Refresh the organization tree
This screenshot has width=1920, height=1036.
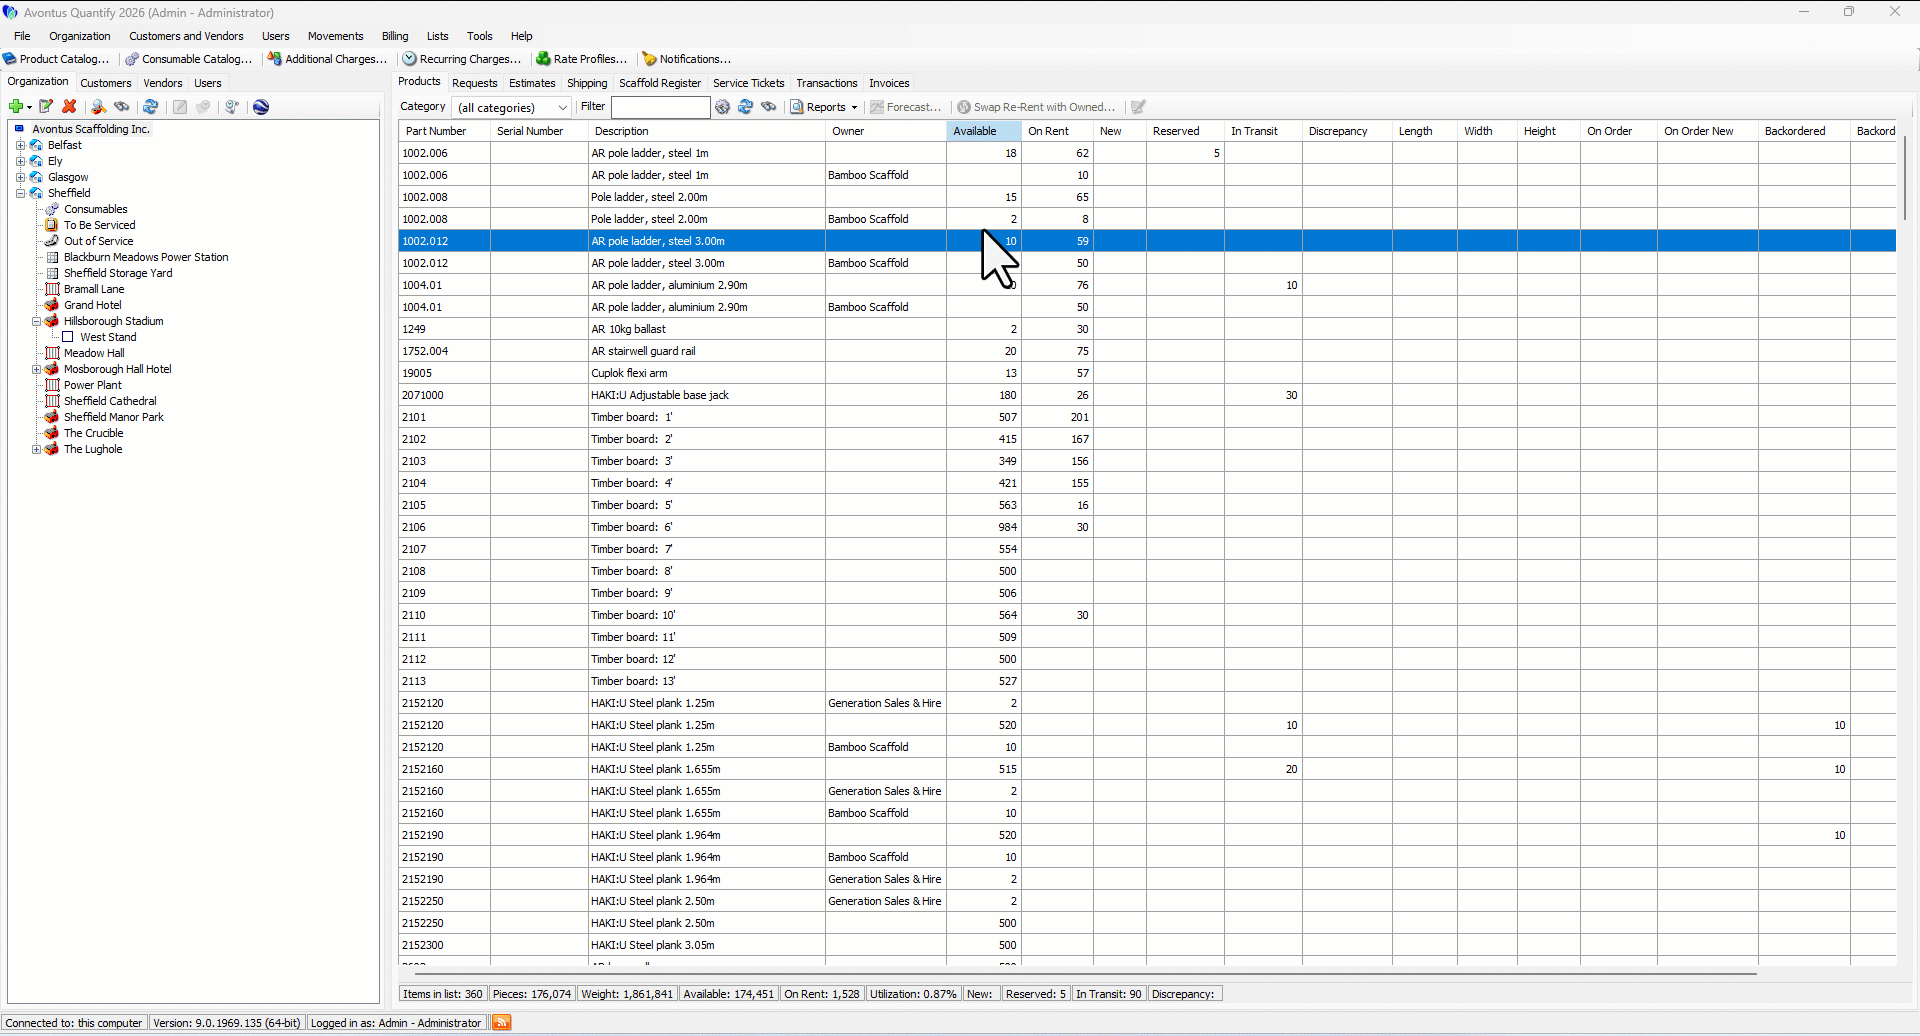pyautogui.click(x=151, y=107)
